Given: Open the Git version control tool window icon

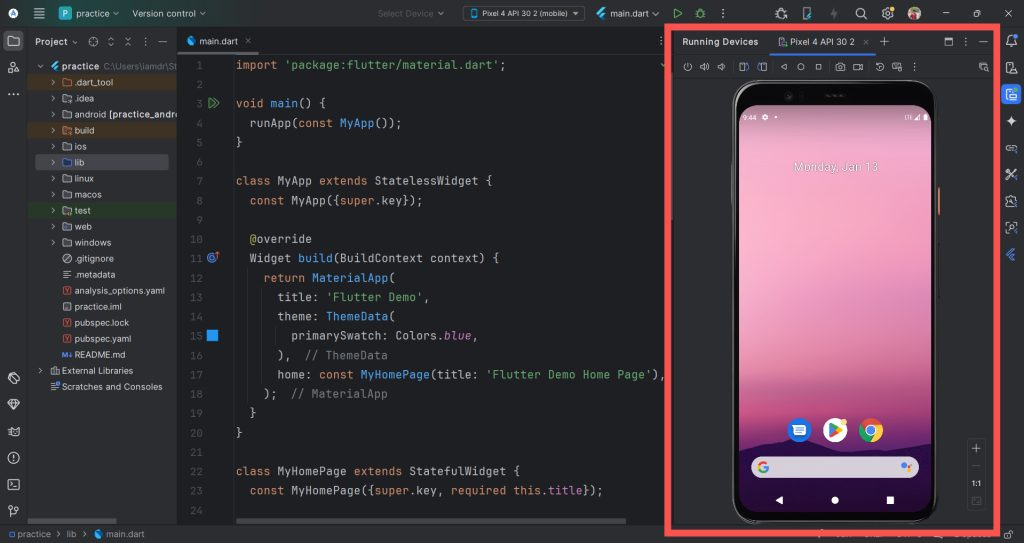Looking at the screenshot, I should tap(13, 511).
